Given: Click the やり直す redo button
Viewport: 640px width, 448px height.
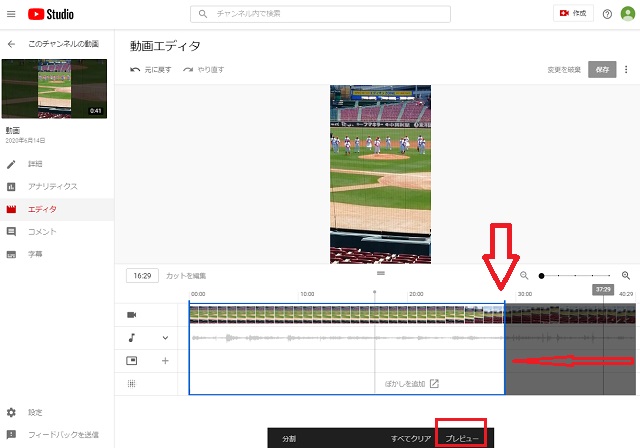Looking at the screenshot, I should tap(204, 70).
